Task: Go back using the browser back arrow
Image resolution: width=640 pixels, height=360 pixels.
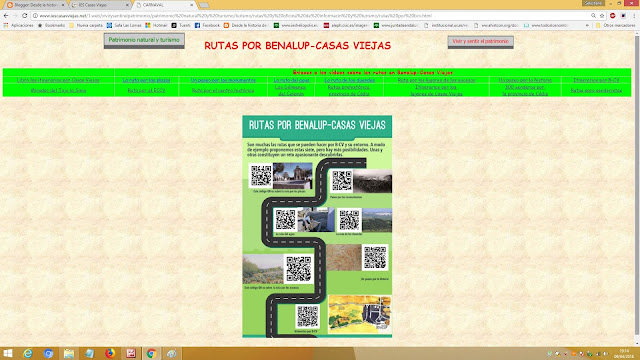Action: click(x=6, y=16)
